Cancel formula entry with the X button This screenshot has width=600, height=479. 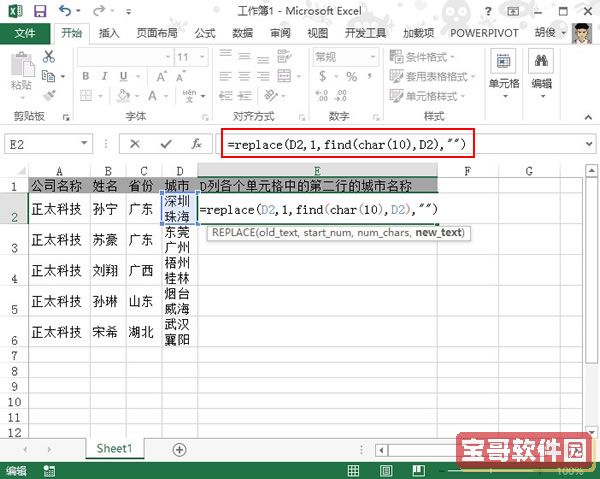[135, 144]
